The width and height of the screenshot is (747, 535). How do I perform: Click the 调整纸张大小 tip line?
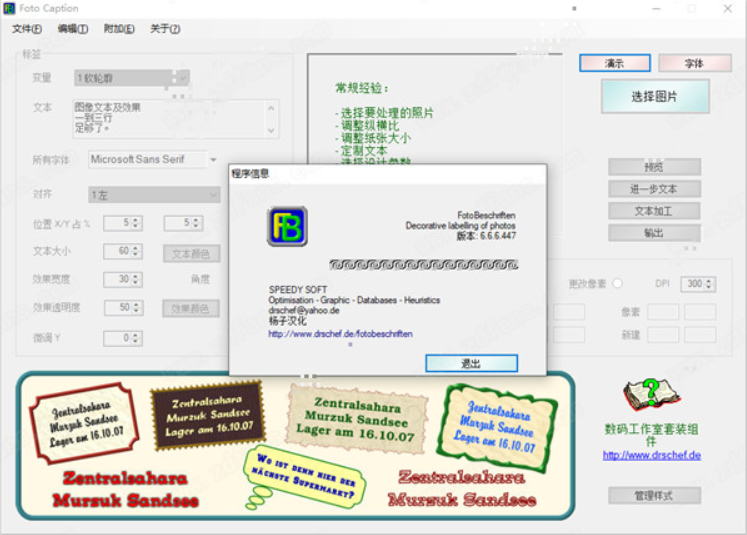373,138
